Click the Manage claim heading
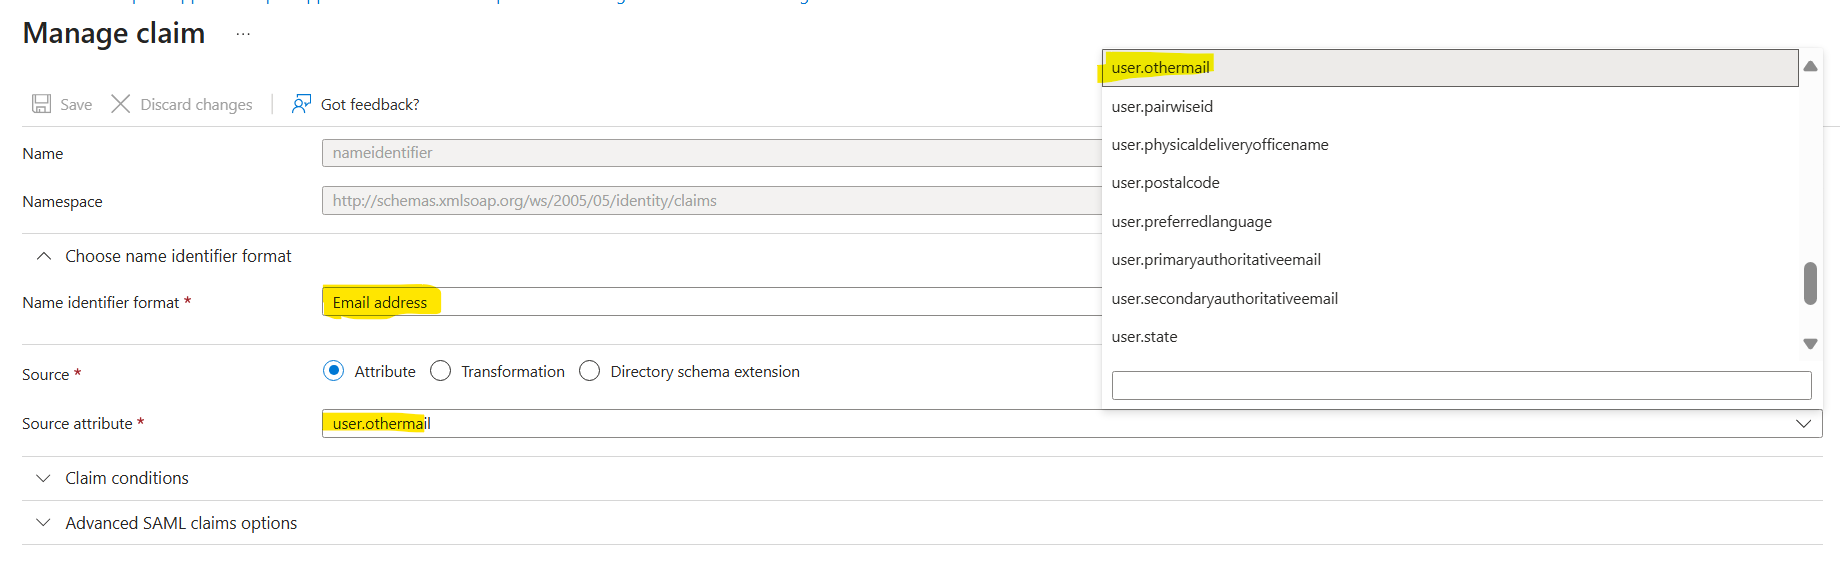Image resolution: width=1840 pixels, height=582 pixels. tap(114, 33)
